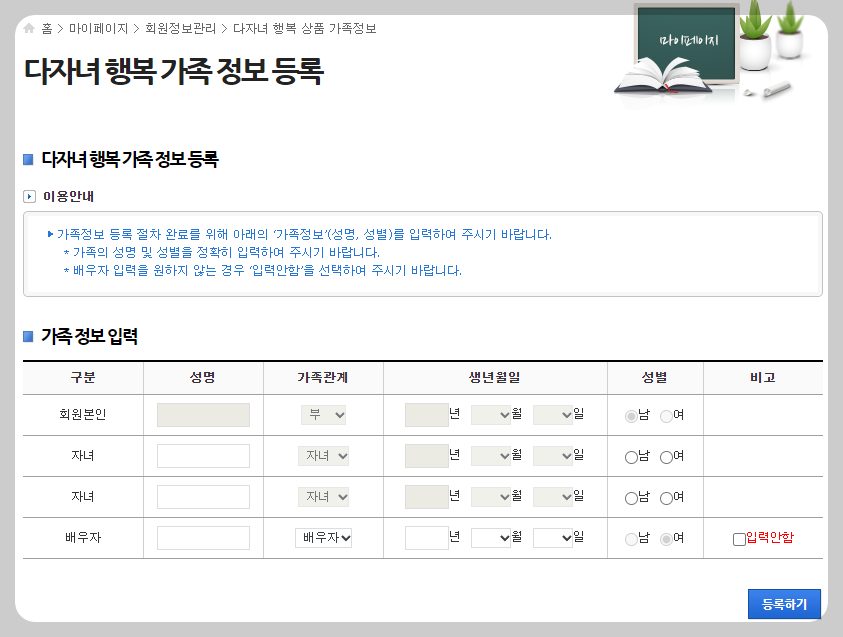Pick 여 for the second 자녀 row
The width and height of the screenshot is (843, 637).
666,498
